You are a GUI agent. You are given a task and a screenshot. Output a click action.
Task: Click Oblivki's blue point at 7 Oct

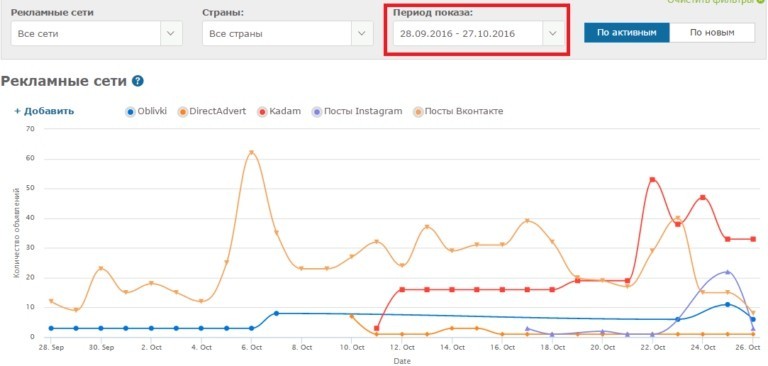click(276, 313)
